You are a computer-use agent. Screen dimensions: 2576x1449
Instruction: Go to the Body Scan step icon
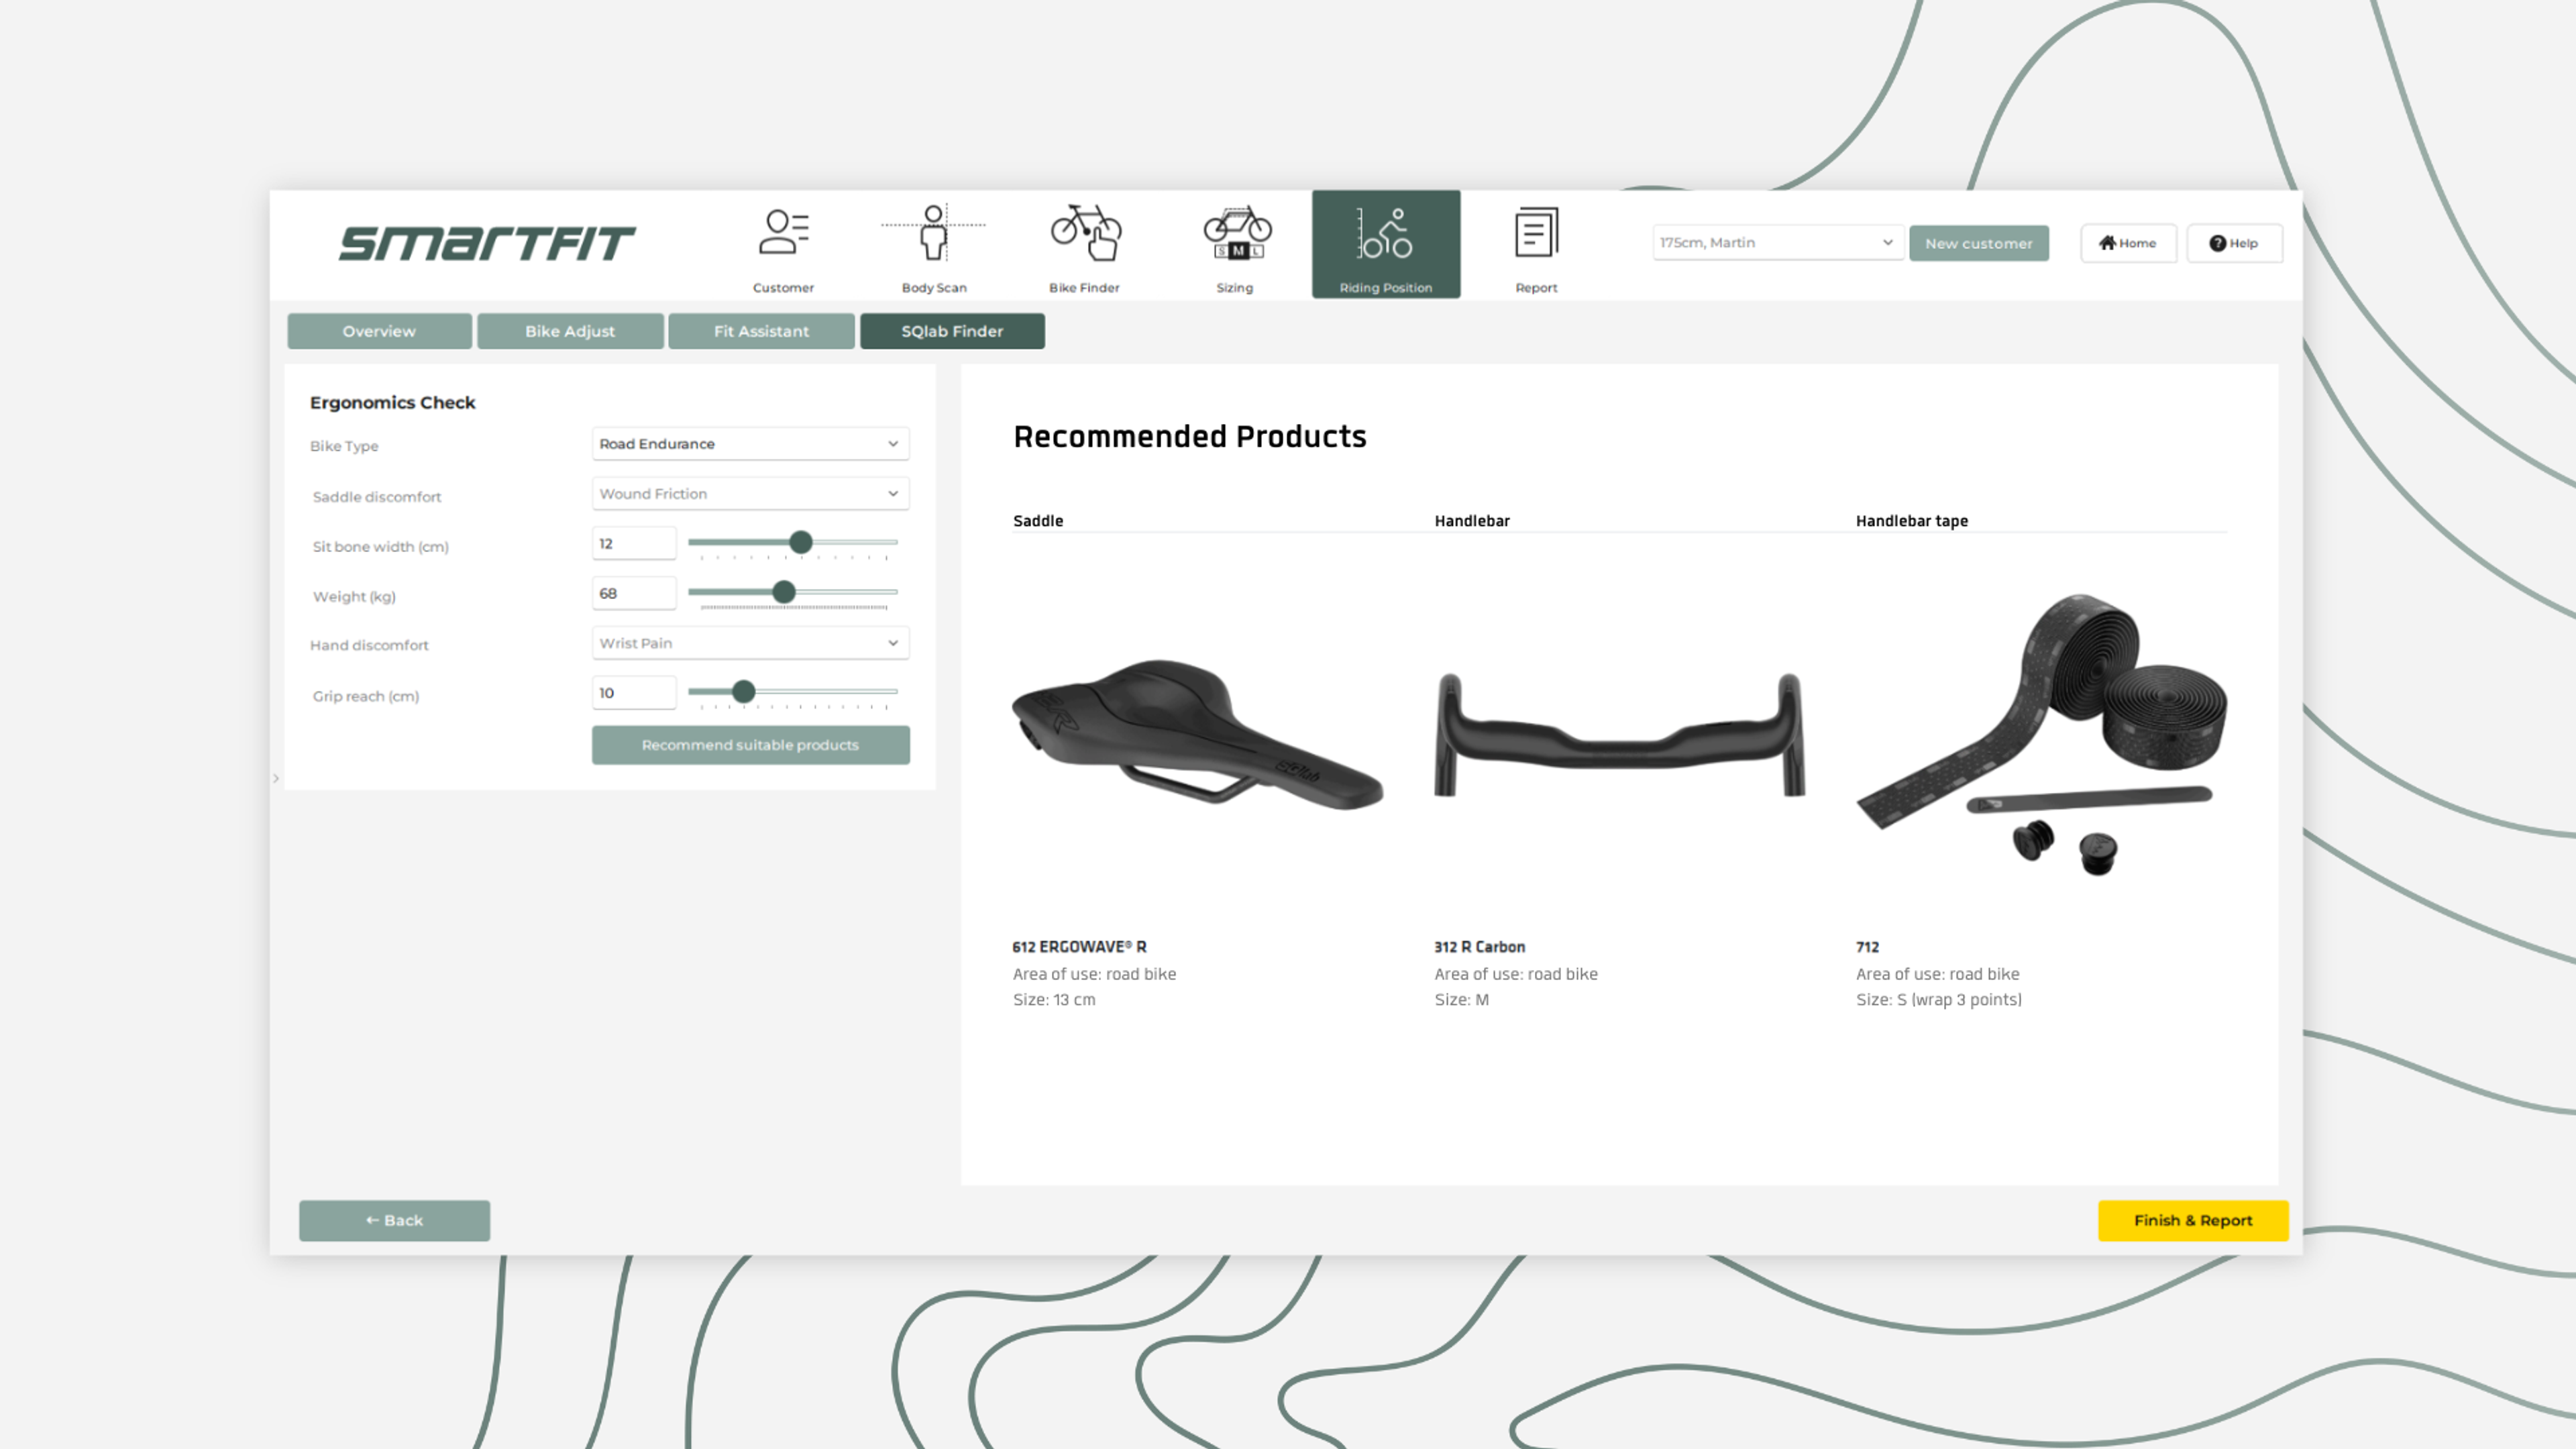coord(933,233)
